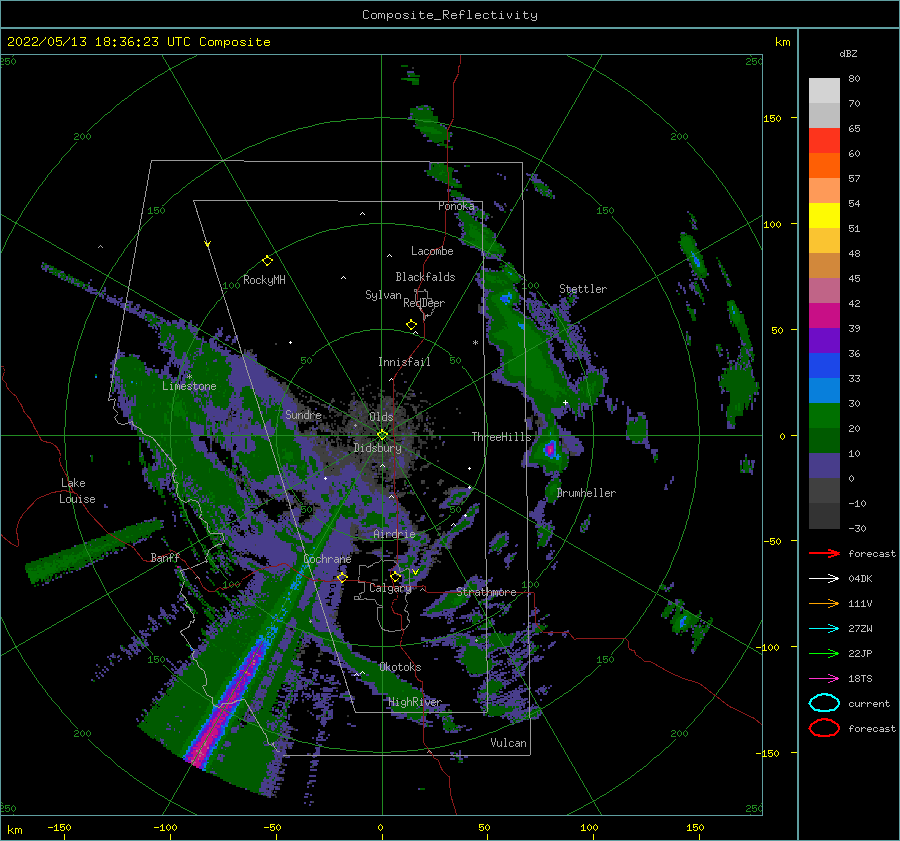
Task: Click the yellow 150 label on right axis
Action: (x=773, y=118)
